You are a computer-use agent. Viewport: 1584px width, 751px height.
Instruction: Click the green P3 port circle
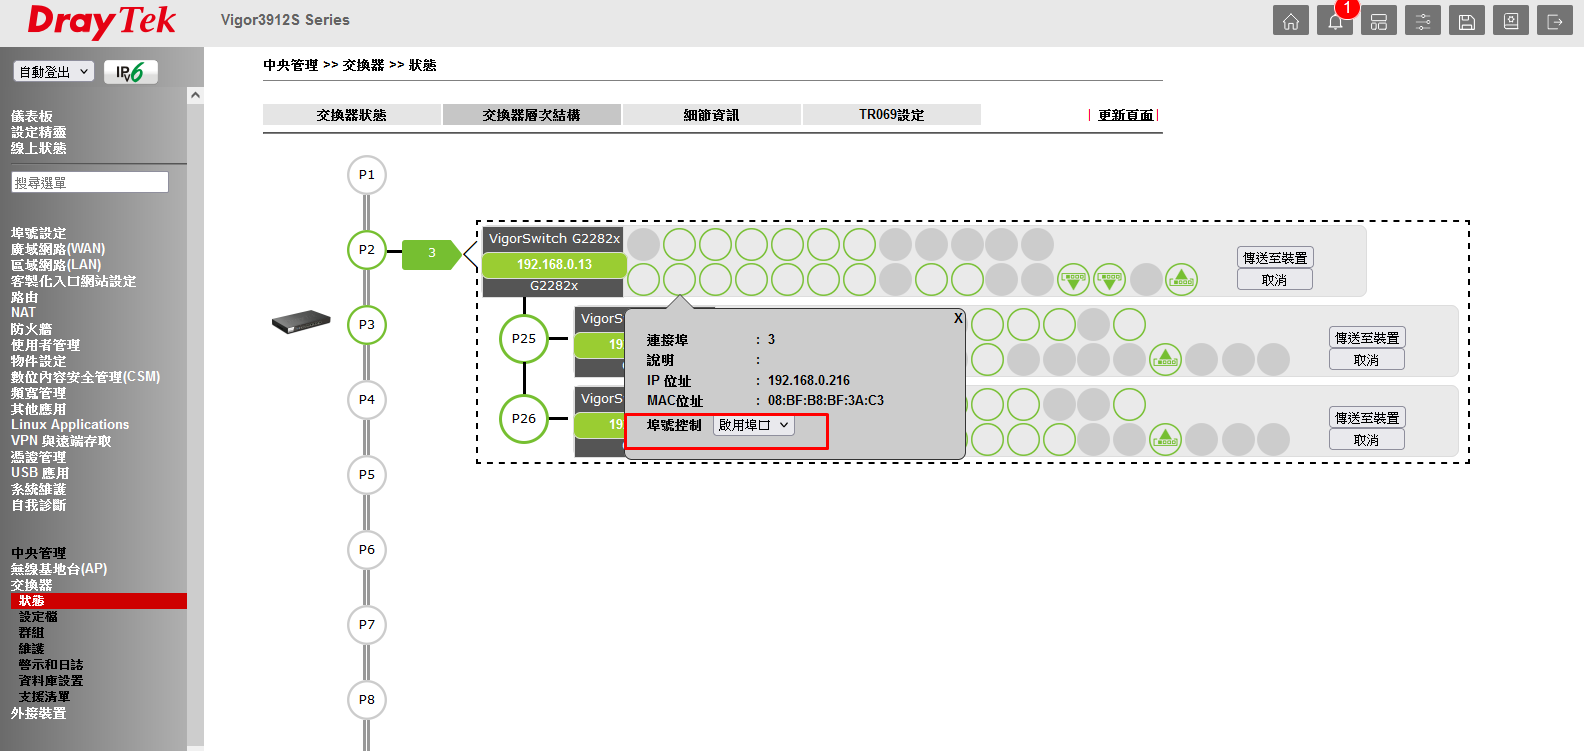point(367,325)
